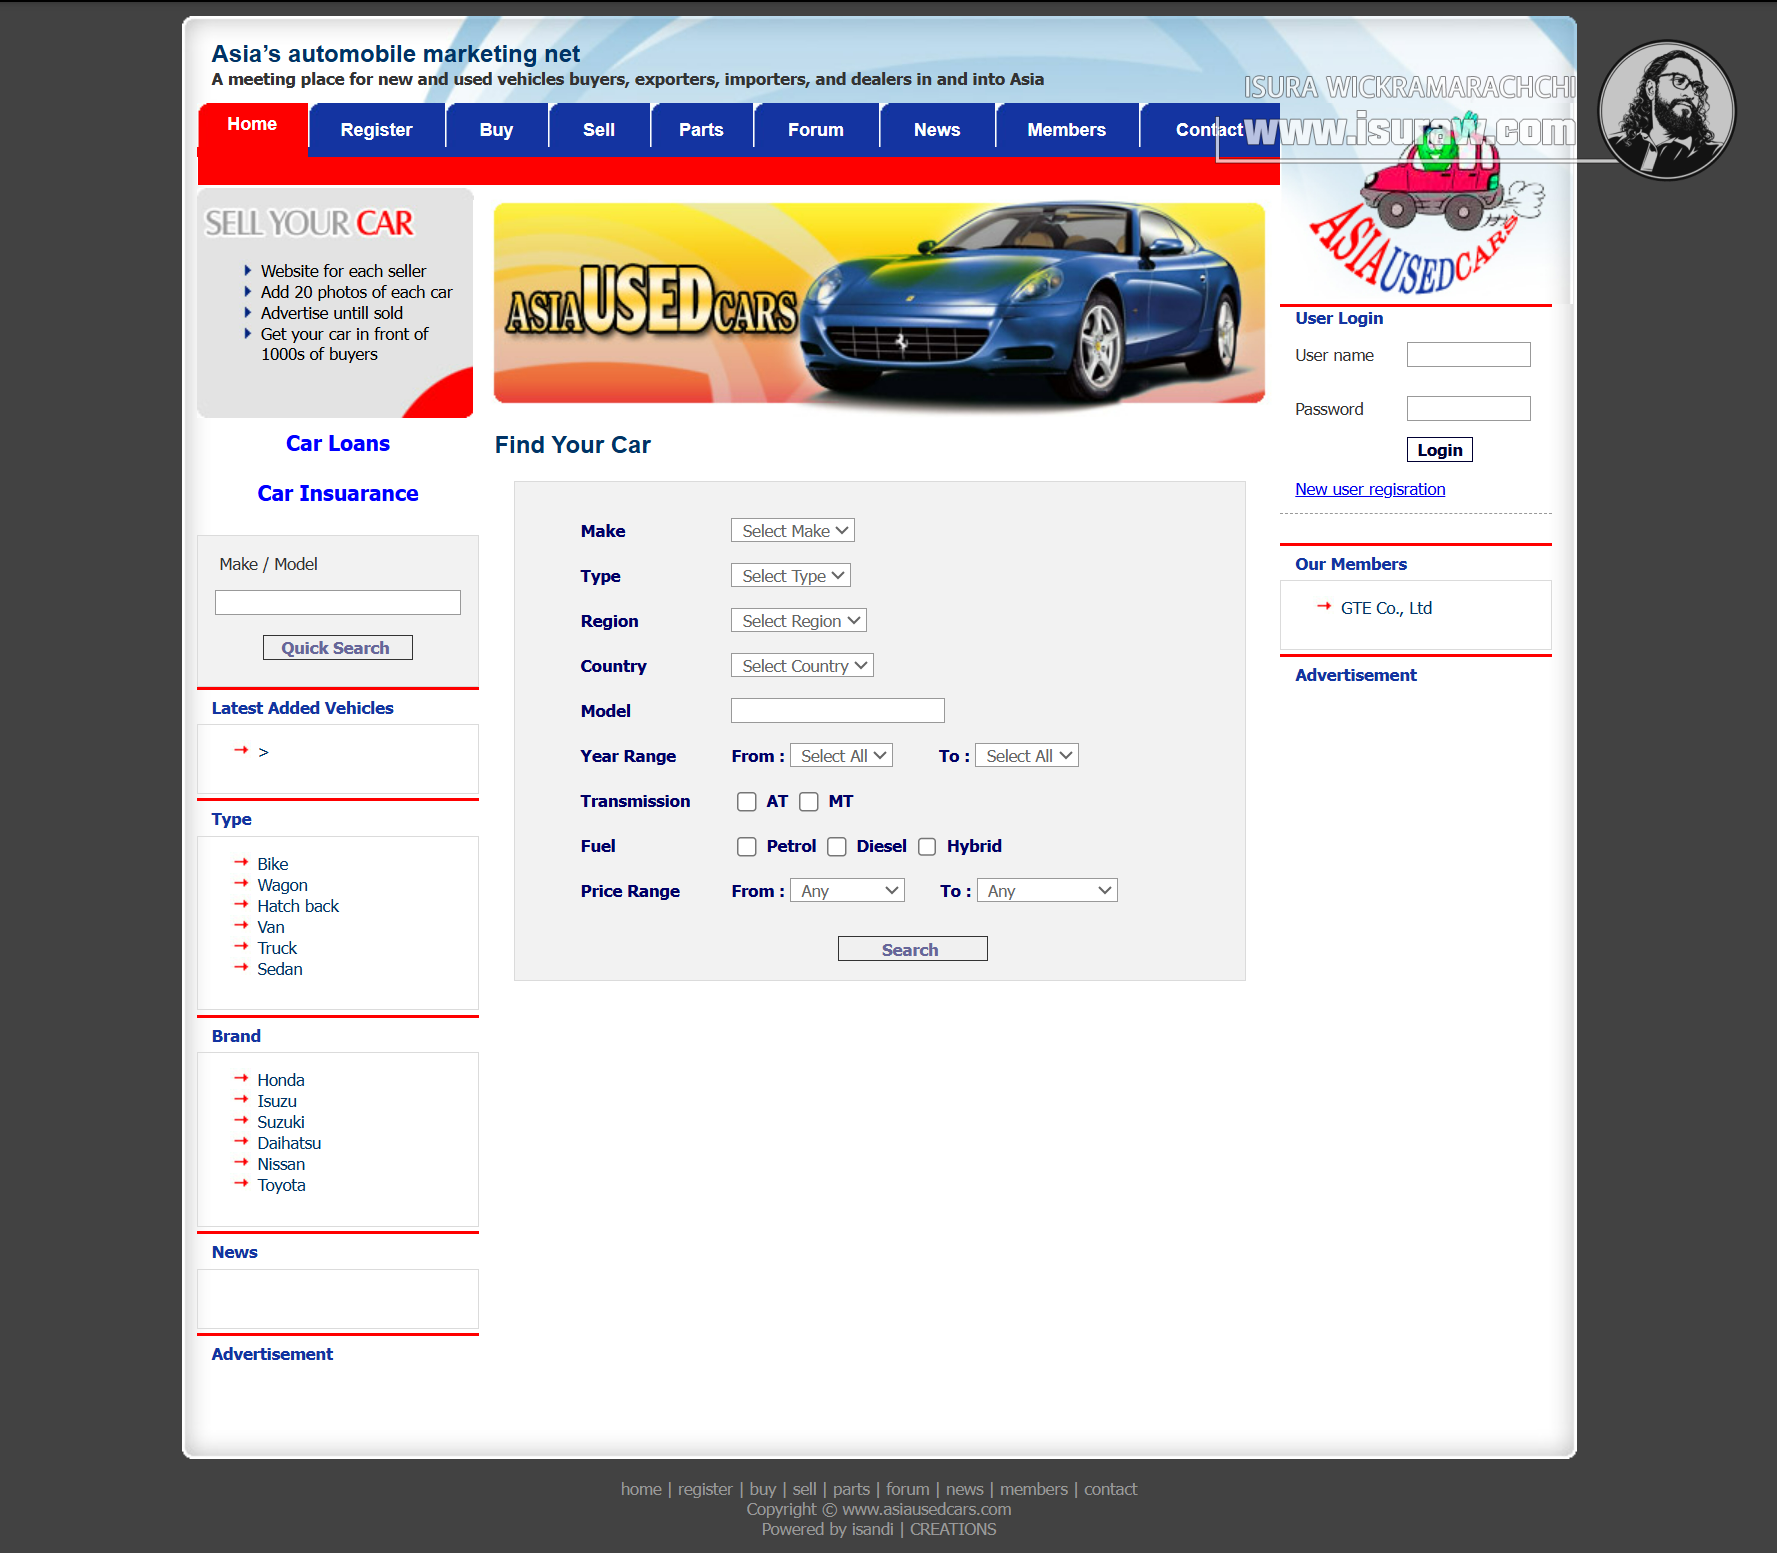1777x1553 pixels.
Task: Click the Quick Search button
Action: (337, 648)
